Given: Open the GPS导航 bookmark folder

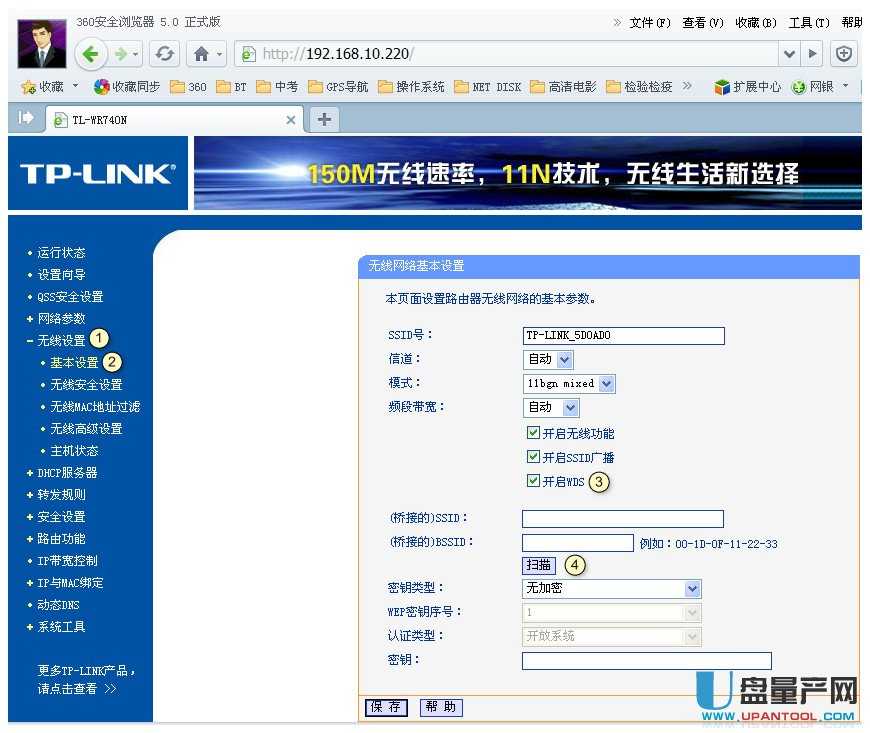Looking at the screenshot, I should (340, 86).
